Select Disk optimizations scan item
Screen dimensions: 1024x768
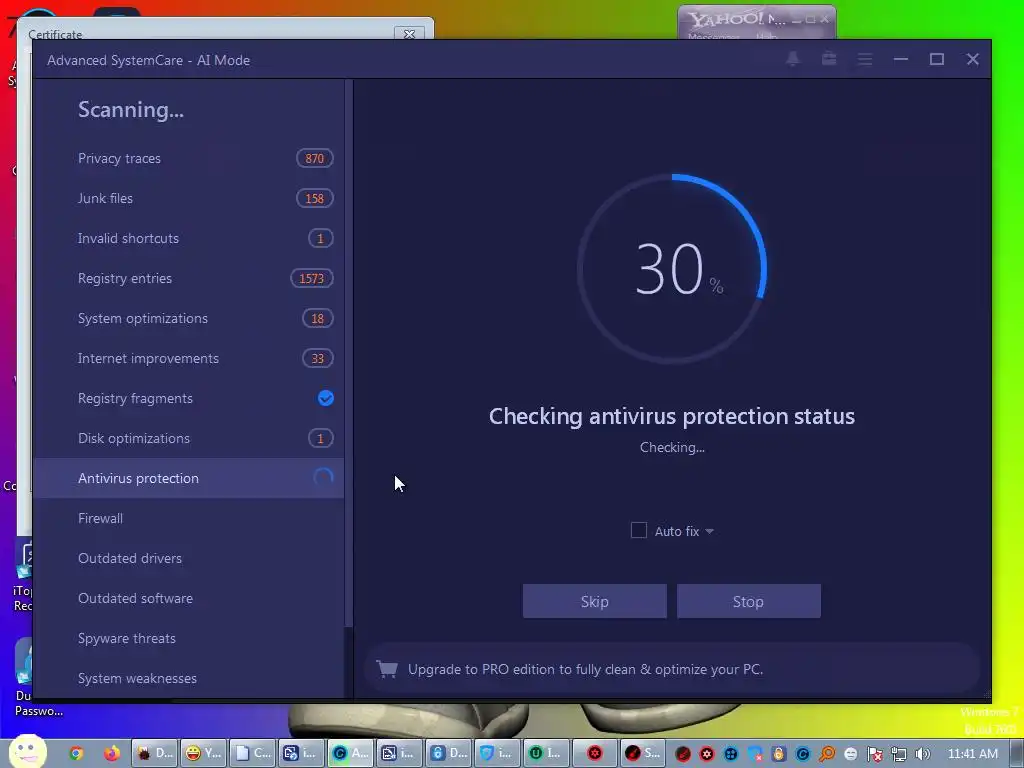coord(189,438)
